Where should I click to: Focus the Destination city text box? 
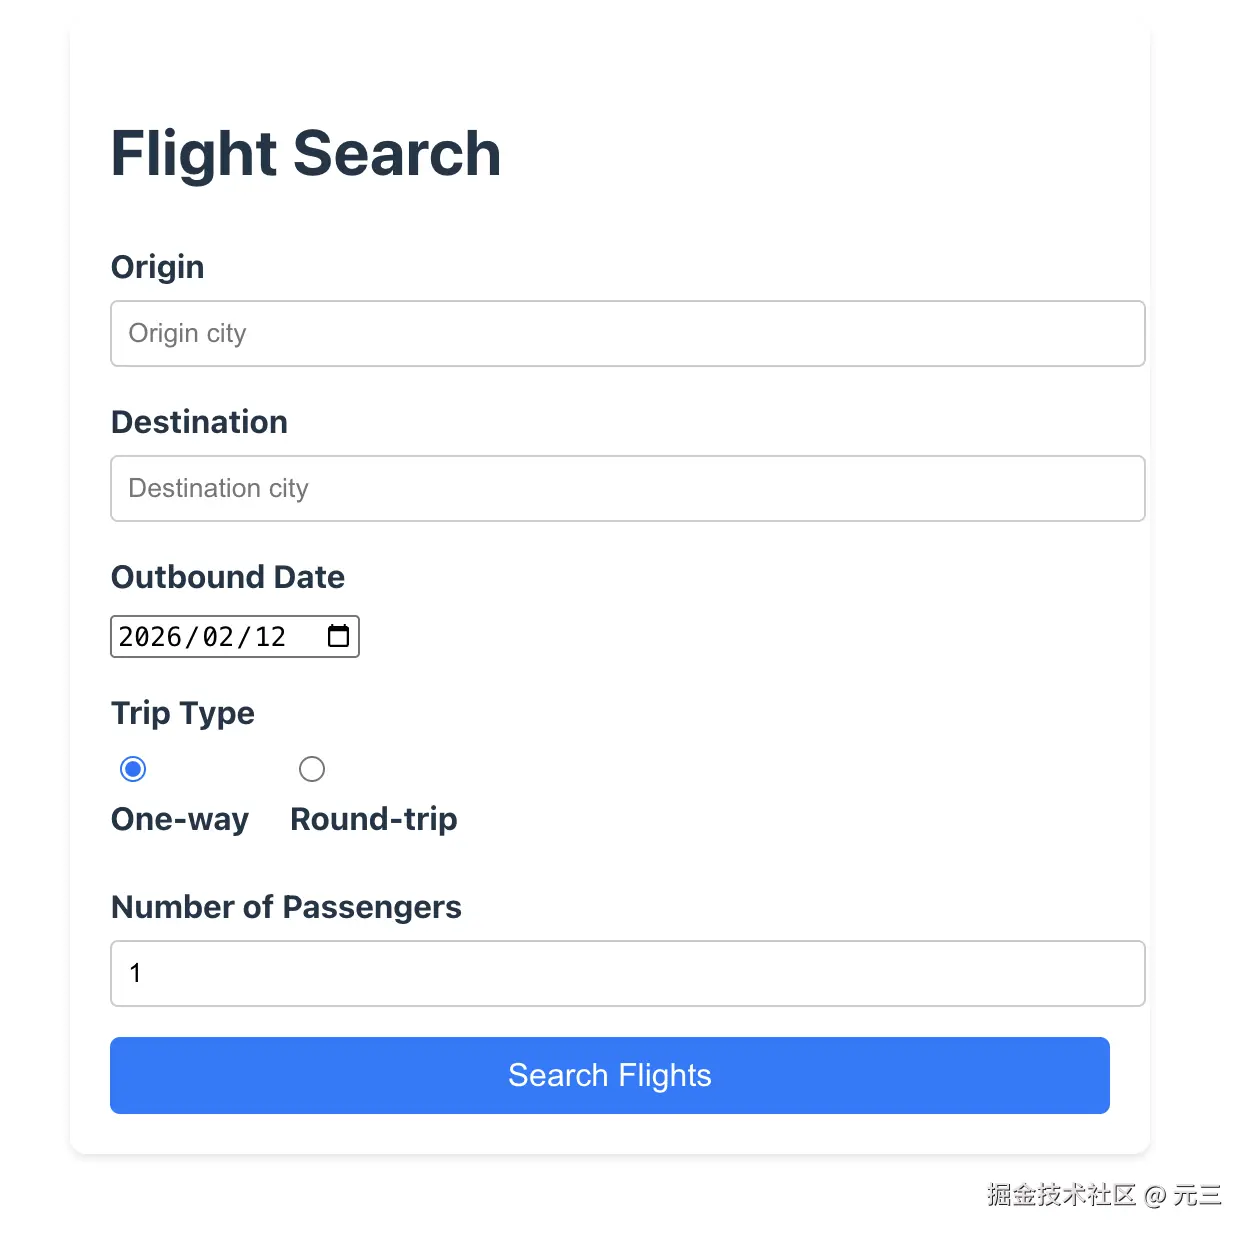(627, 488)
